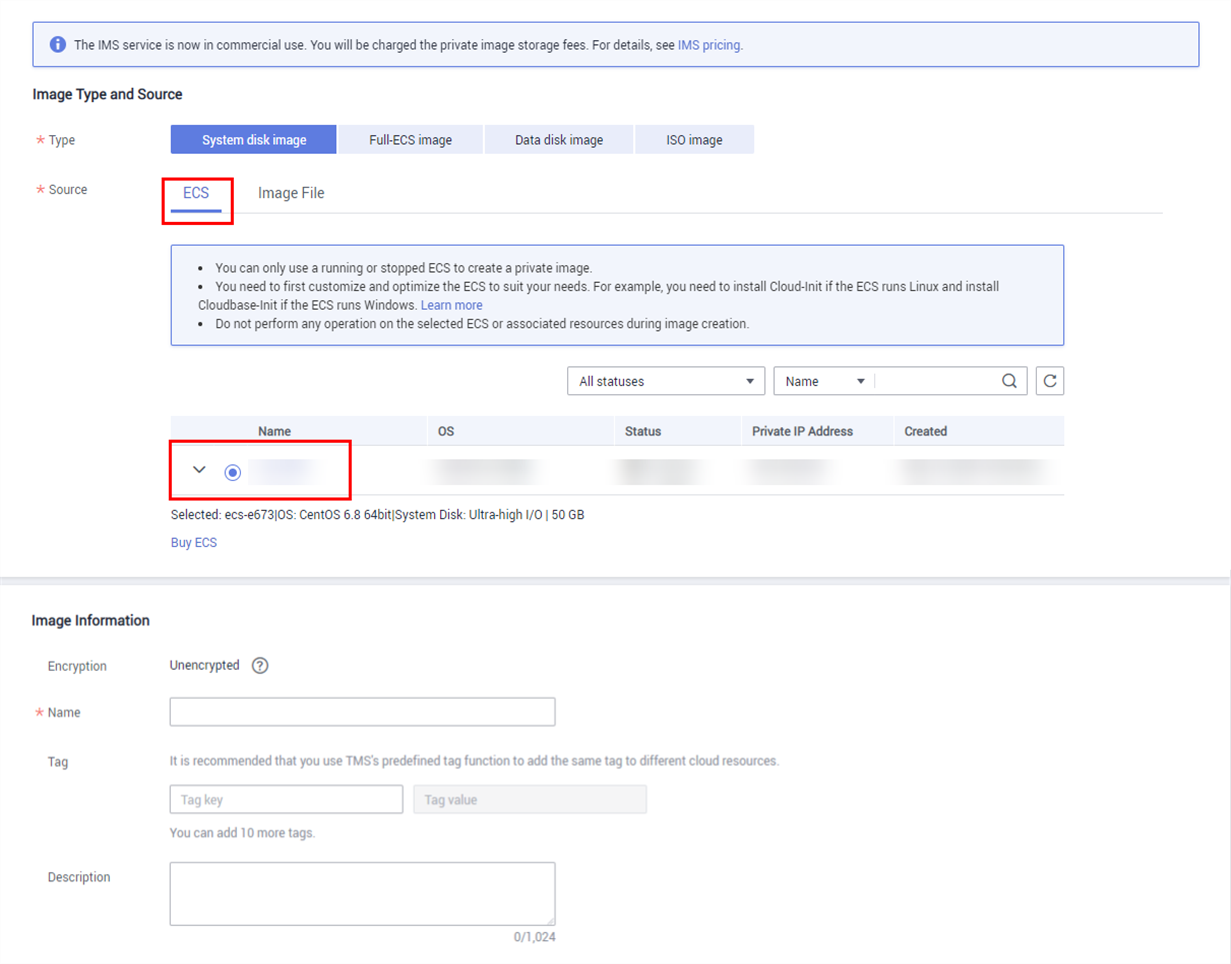Screen dimensions: 1231x964
Task: Click the Description text area
Action: pyautogui.click(x=363, y=894)
